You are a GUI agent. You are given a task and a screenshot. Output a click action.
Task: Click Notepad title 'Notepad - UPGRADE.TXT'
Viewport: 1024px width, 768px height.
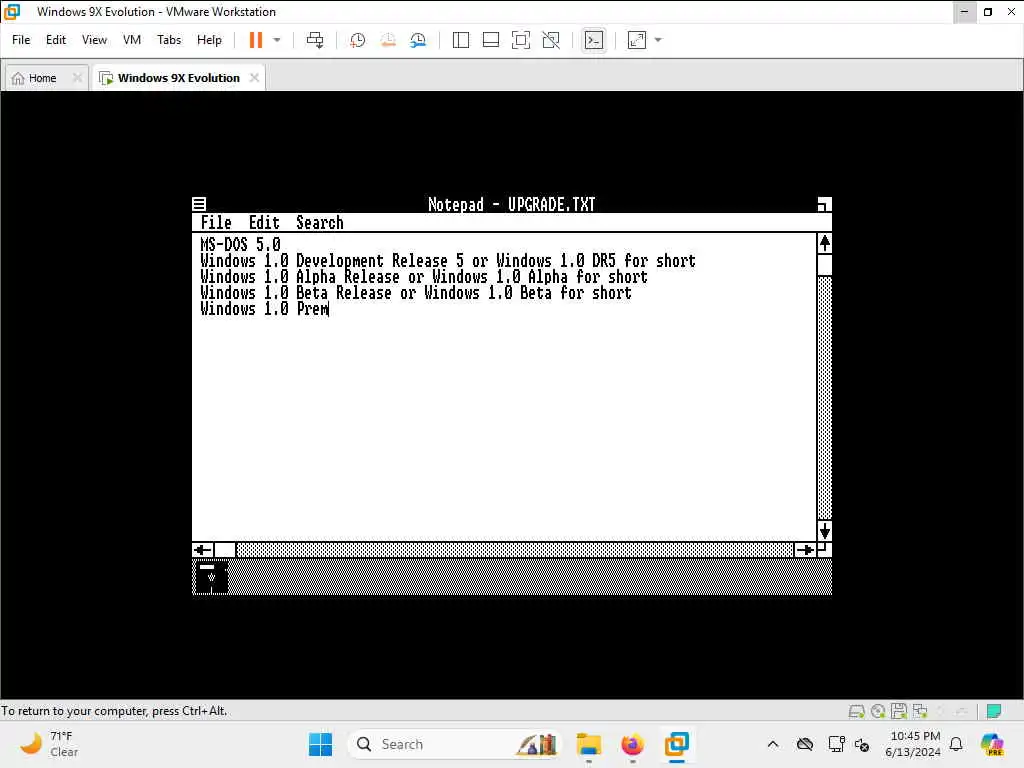click(511, 204)
